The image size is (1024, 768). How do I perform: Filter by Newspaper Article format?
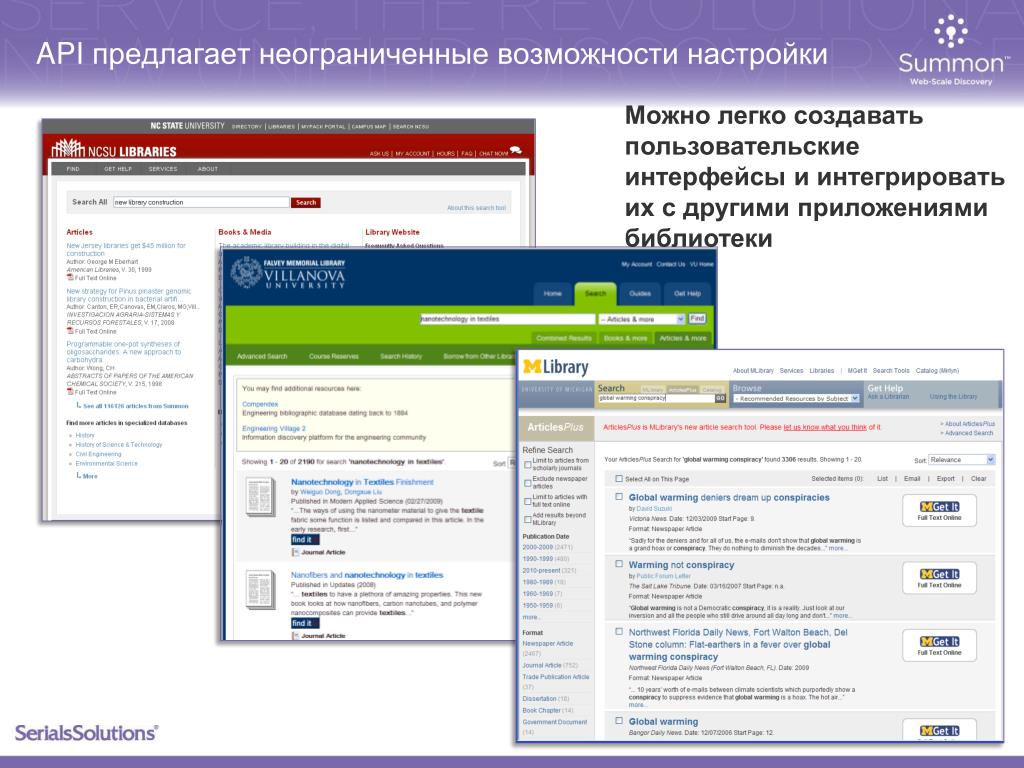548,644
